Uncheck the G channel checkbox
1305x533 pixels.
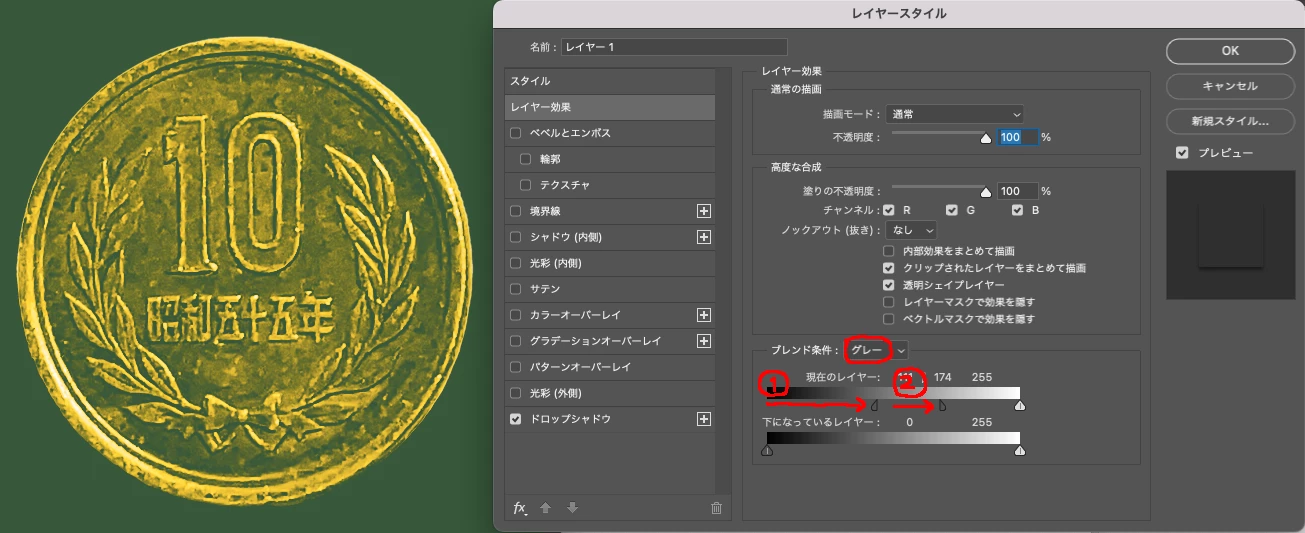coord(952,210)
